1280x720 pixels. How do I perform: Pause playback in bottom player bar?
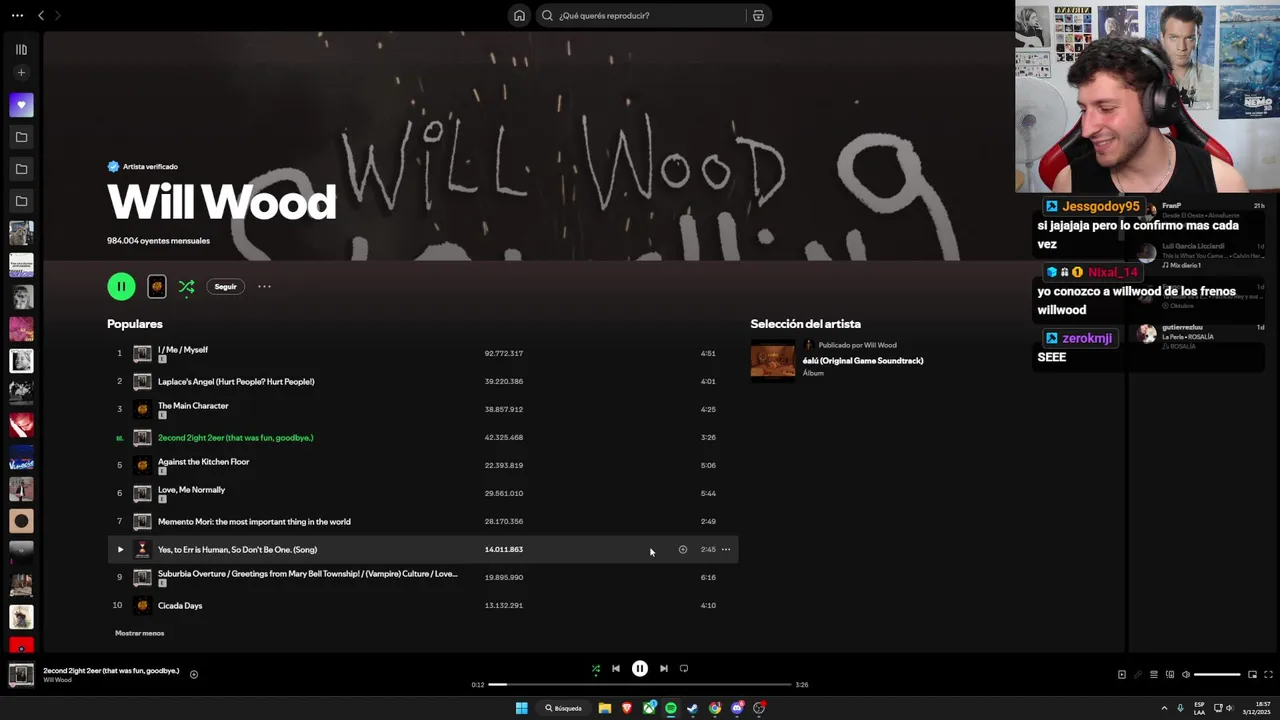click(640, 668)
